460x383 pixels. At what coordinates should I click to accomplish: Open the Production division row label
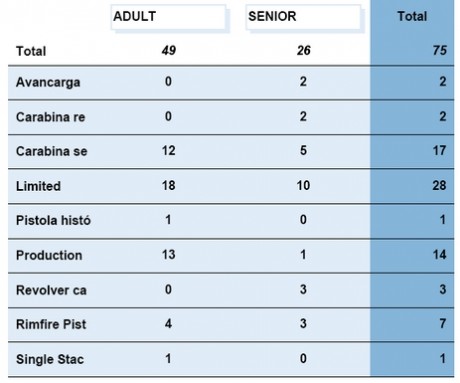[49, 255]
